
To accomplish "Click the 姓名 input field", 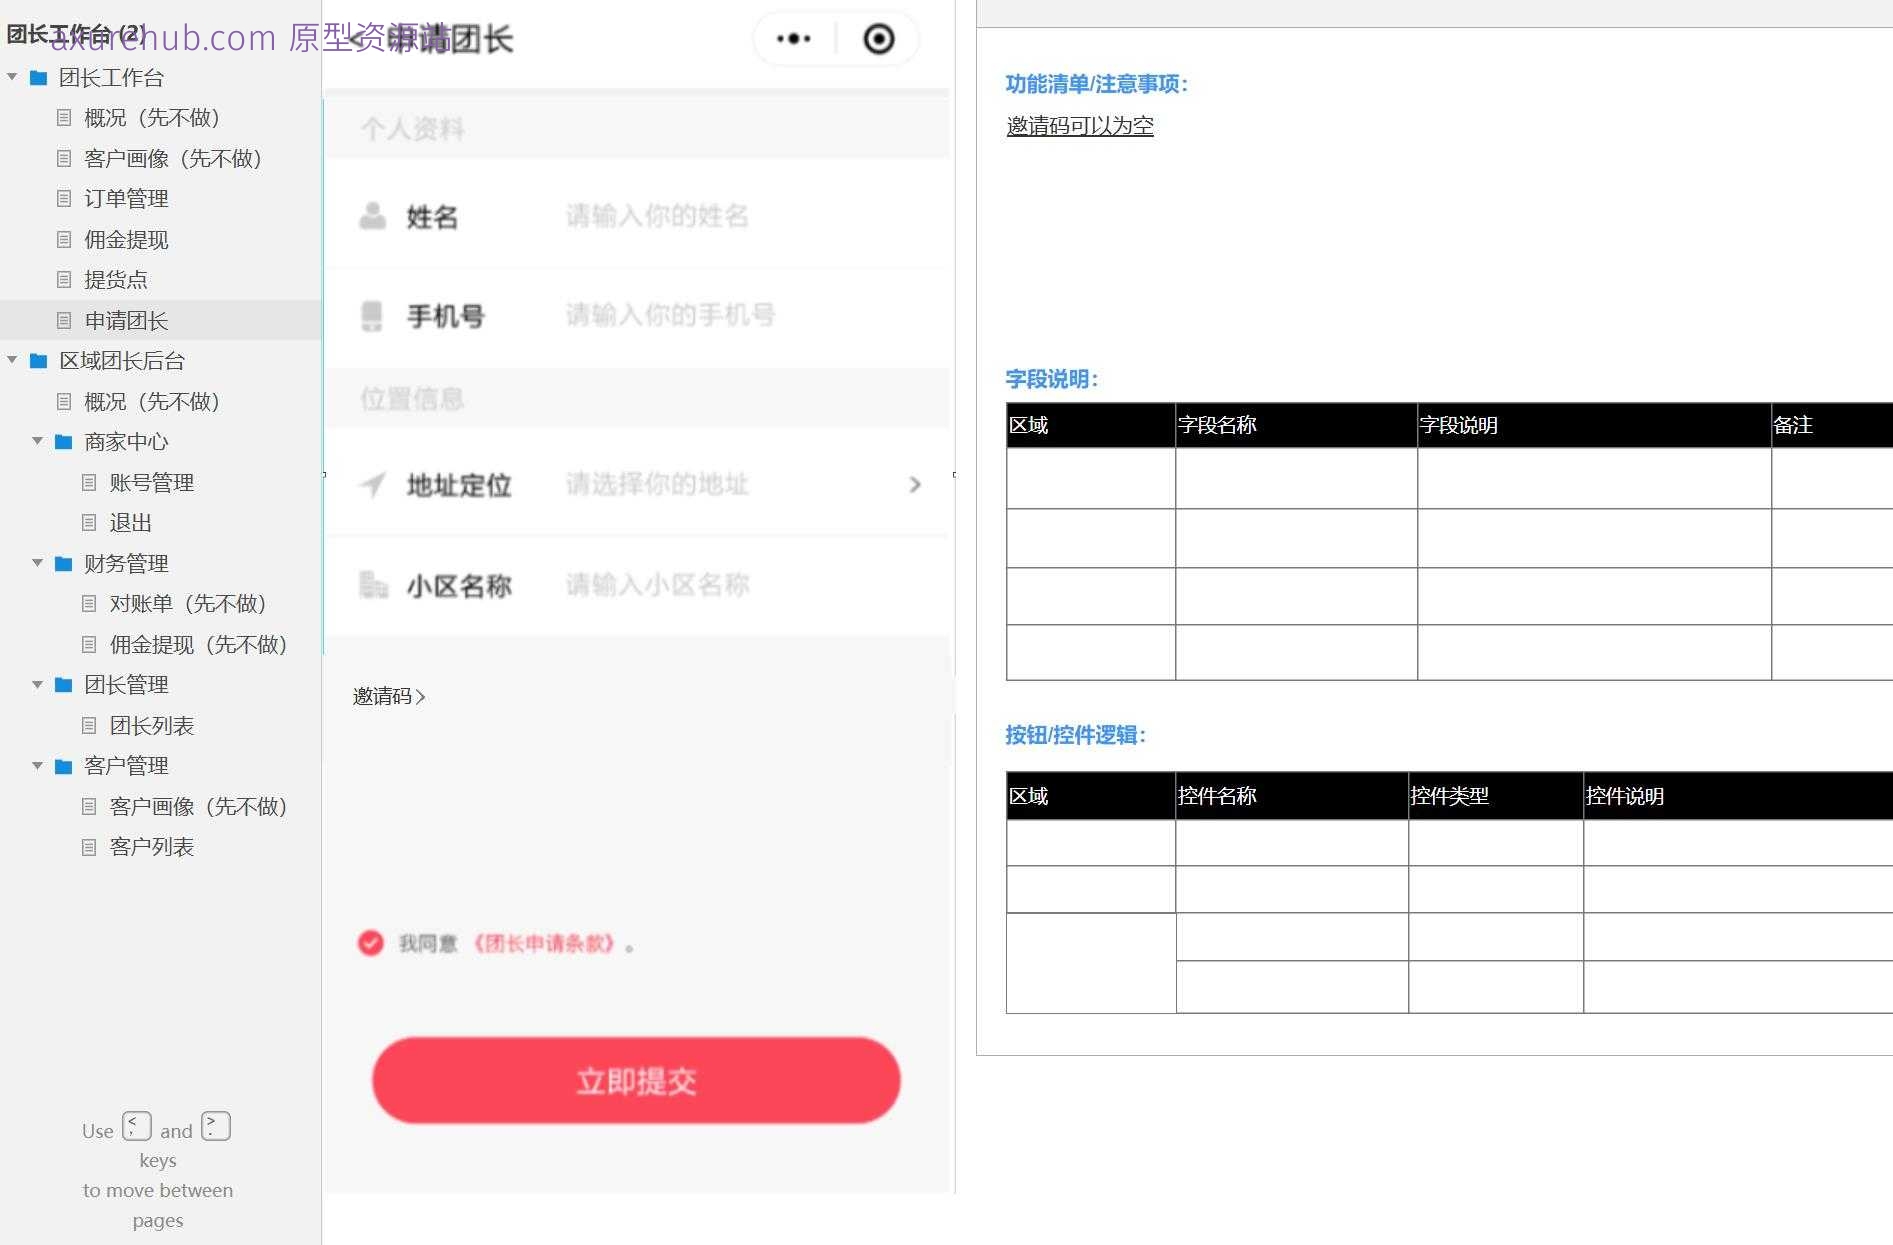I will coord(655,216).
